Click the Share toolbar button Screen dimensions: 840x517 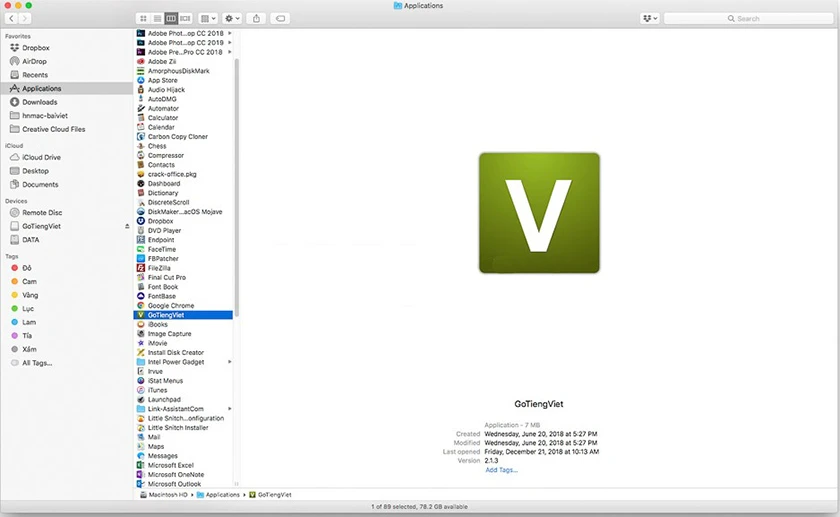tap(257, 18)
